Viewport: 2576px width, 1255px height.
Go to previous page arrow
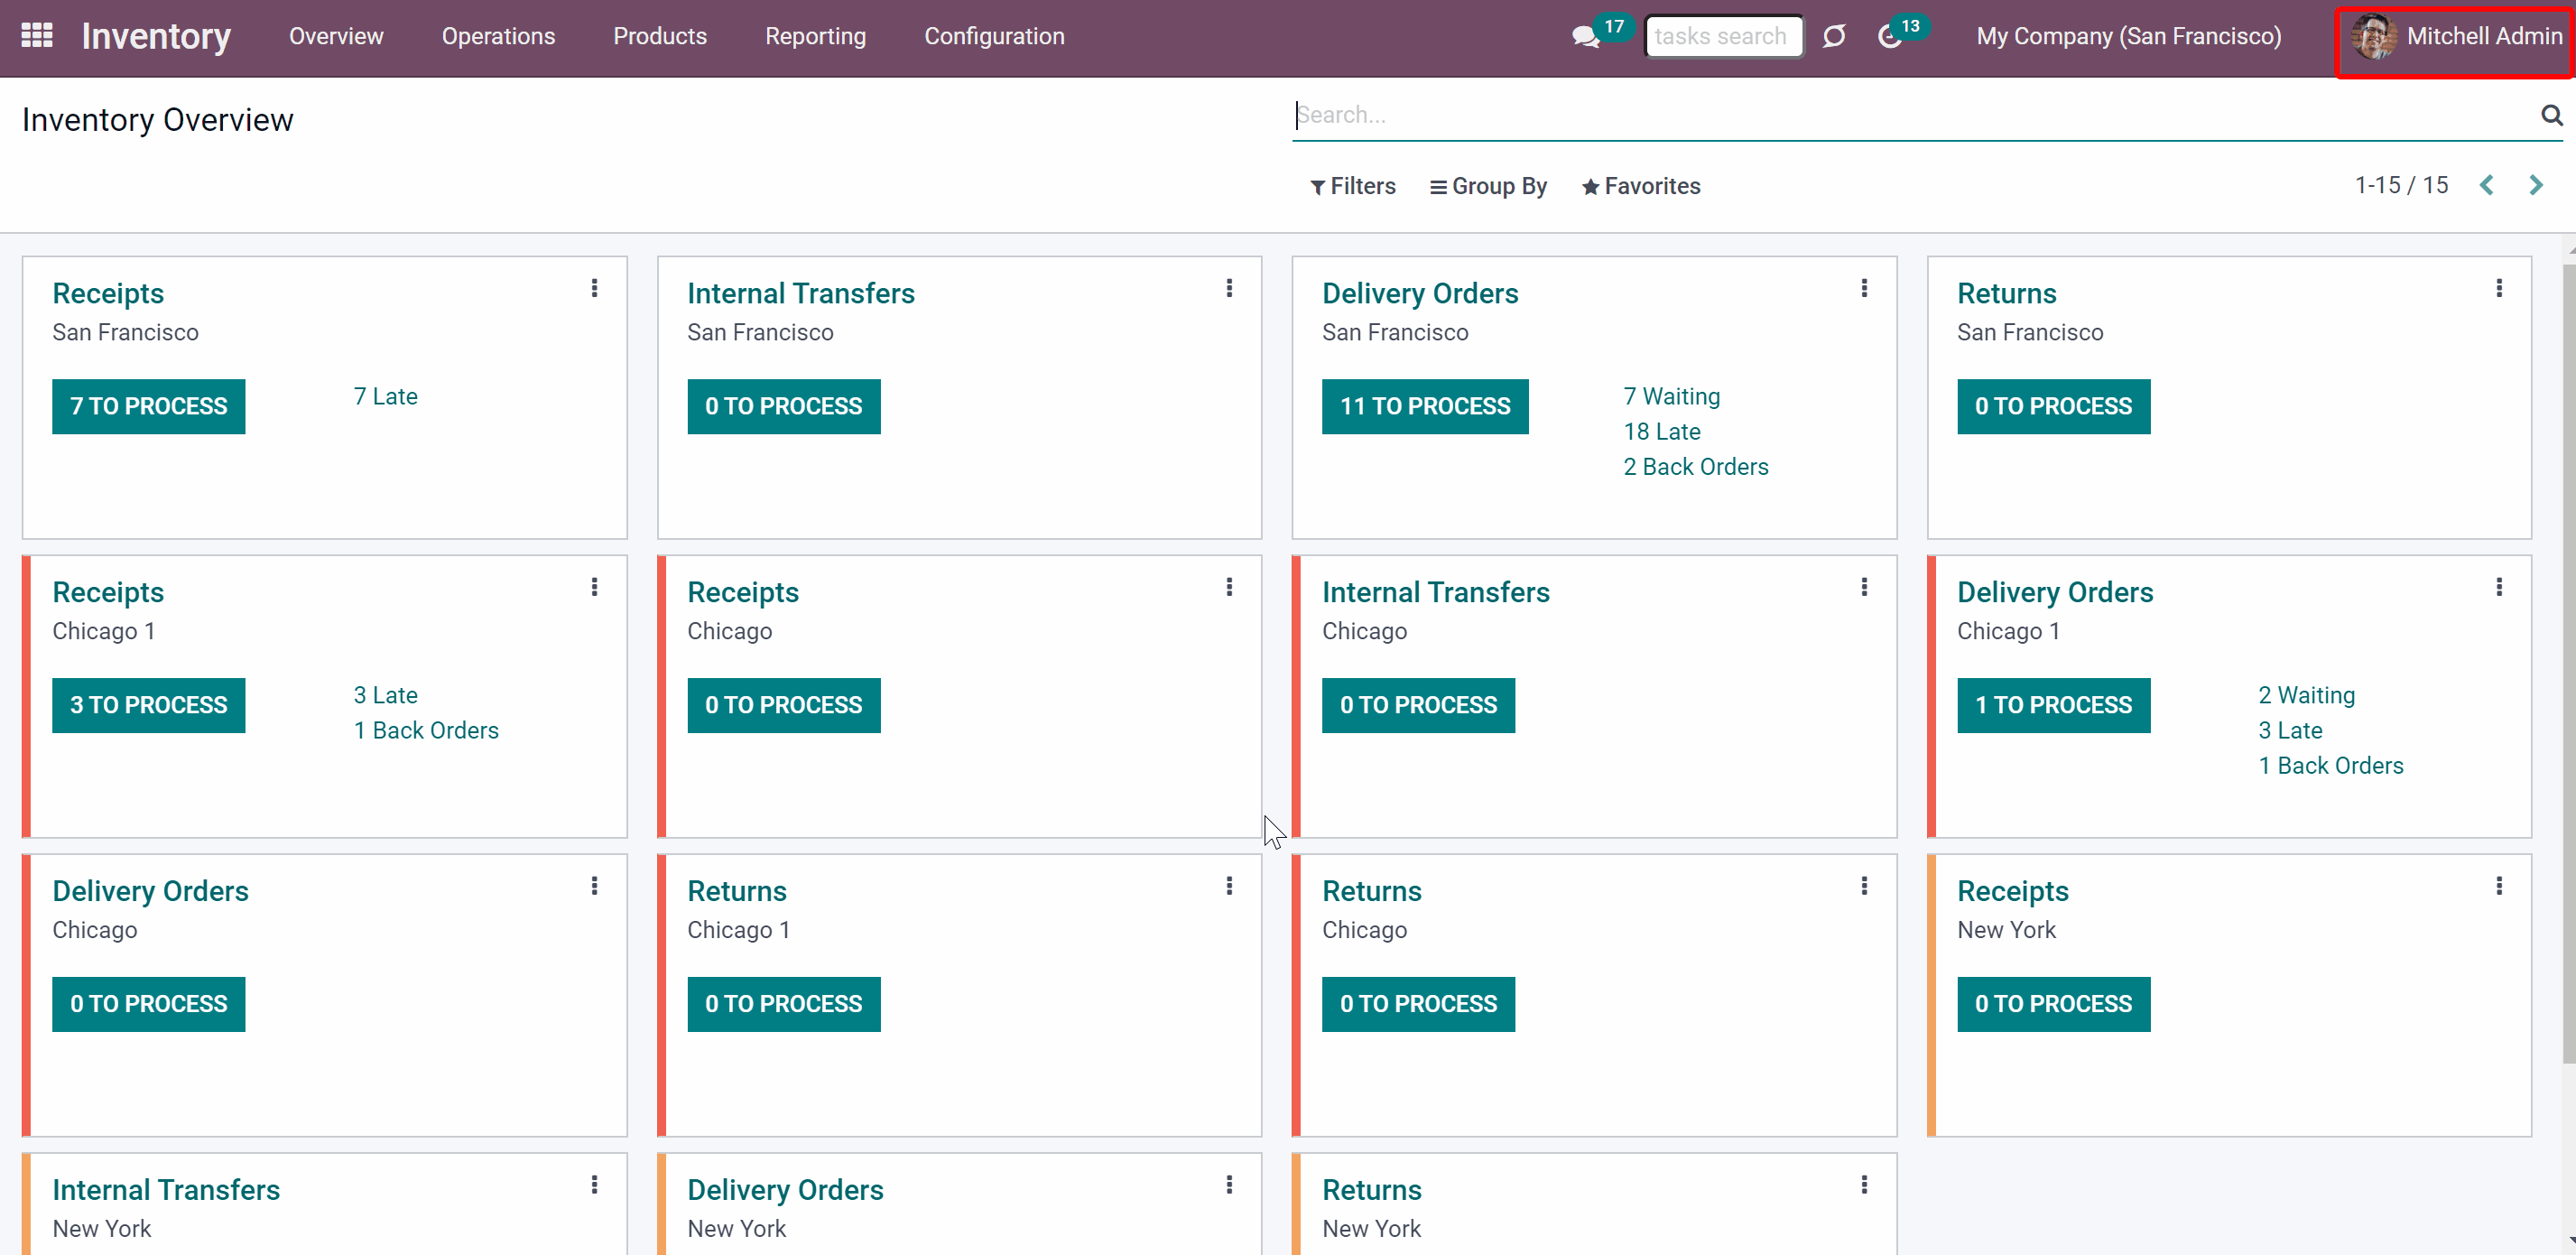[2487, 185]
